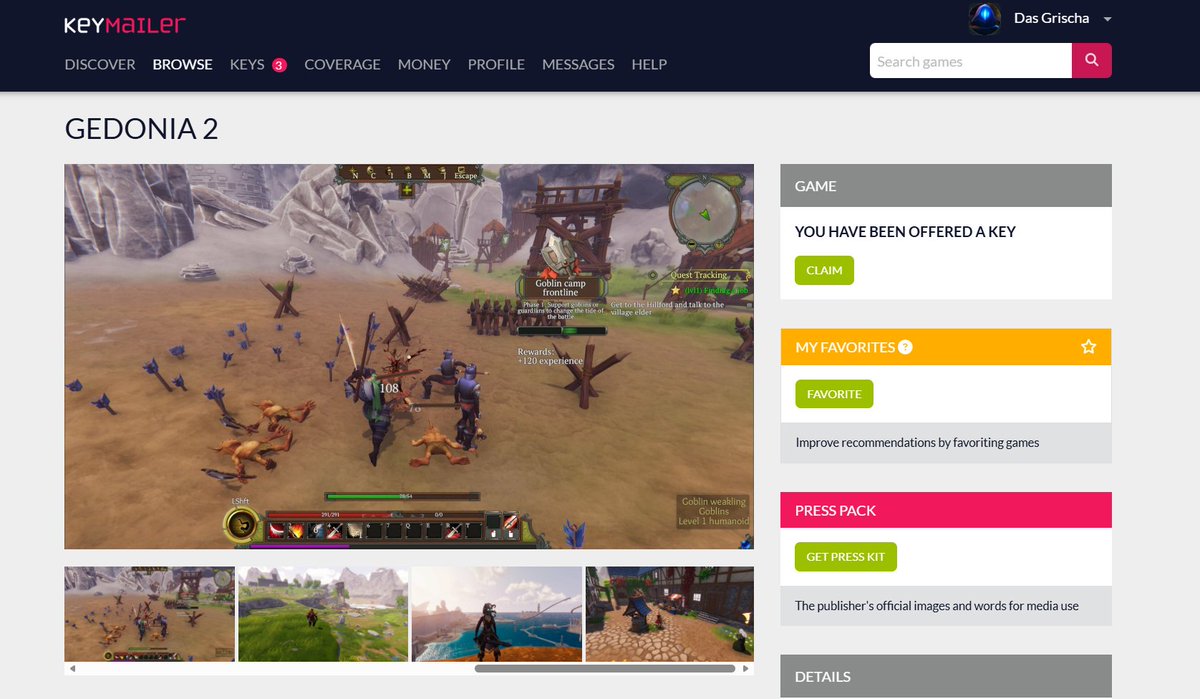This screenshot has width=1200, height=699.
Task: Click the publisher's official images description text
Action: tap(937, 605)
